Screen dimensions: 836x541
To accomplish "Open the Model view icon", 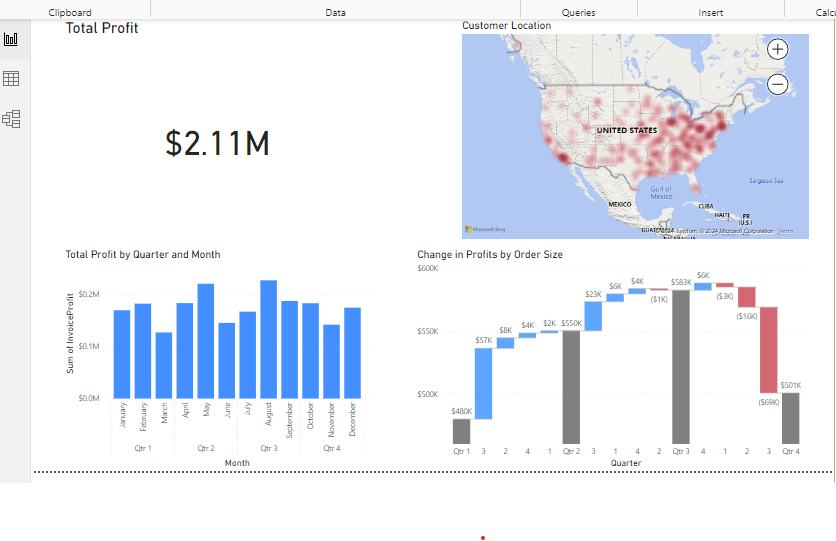I will click(11, 119).
